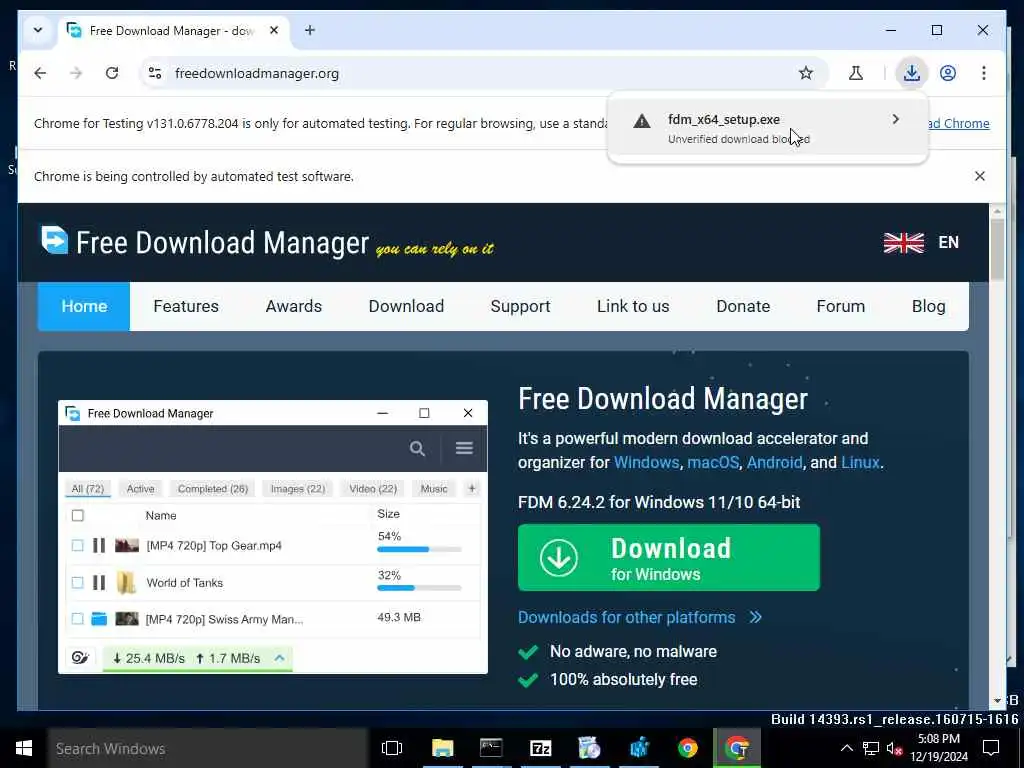Go to the Download navigation item

(406, 306)
